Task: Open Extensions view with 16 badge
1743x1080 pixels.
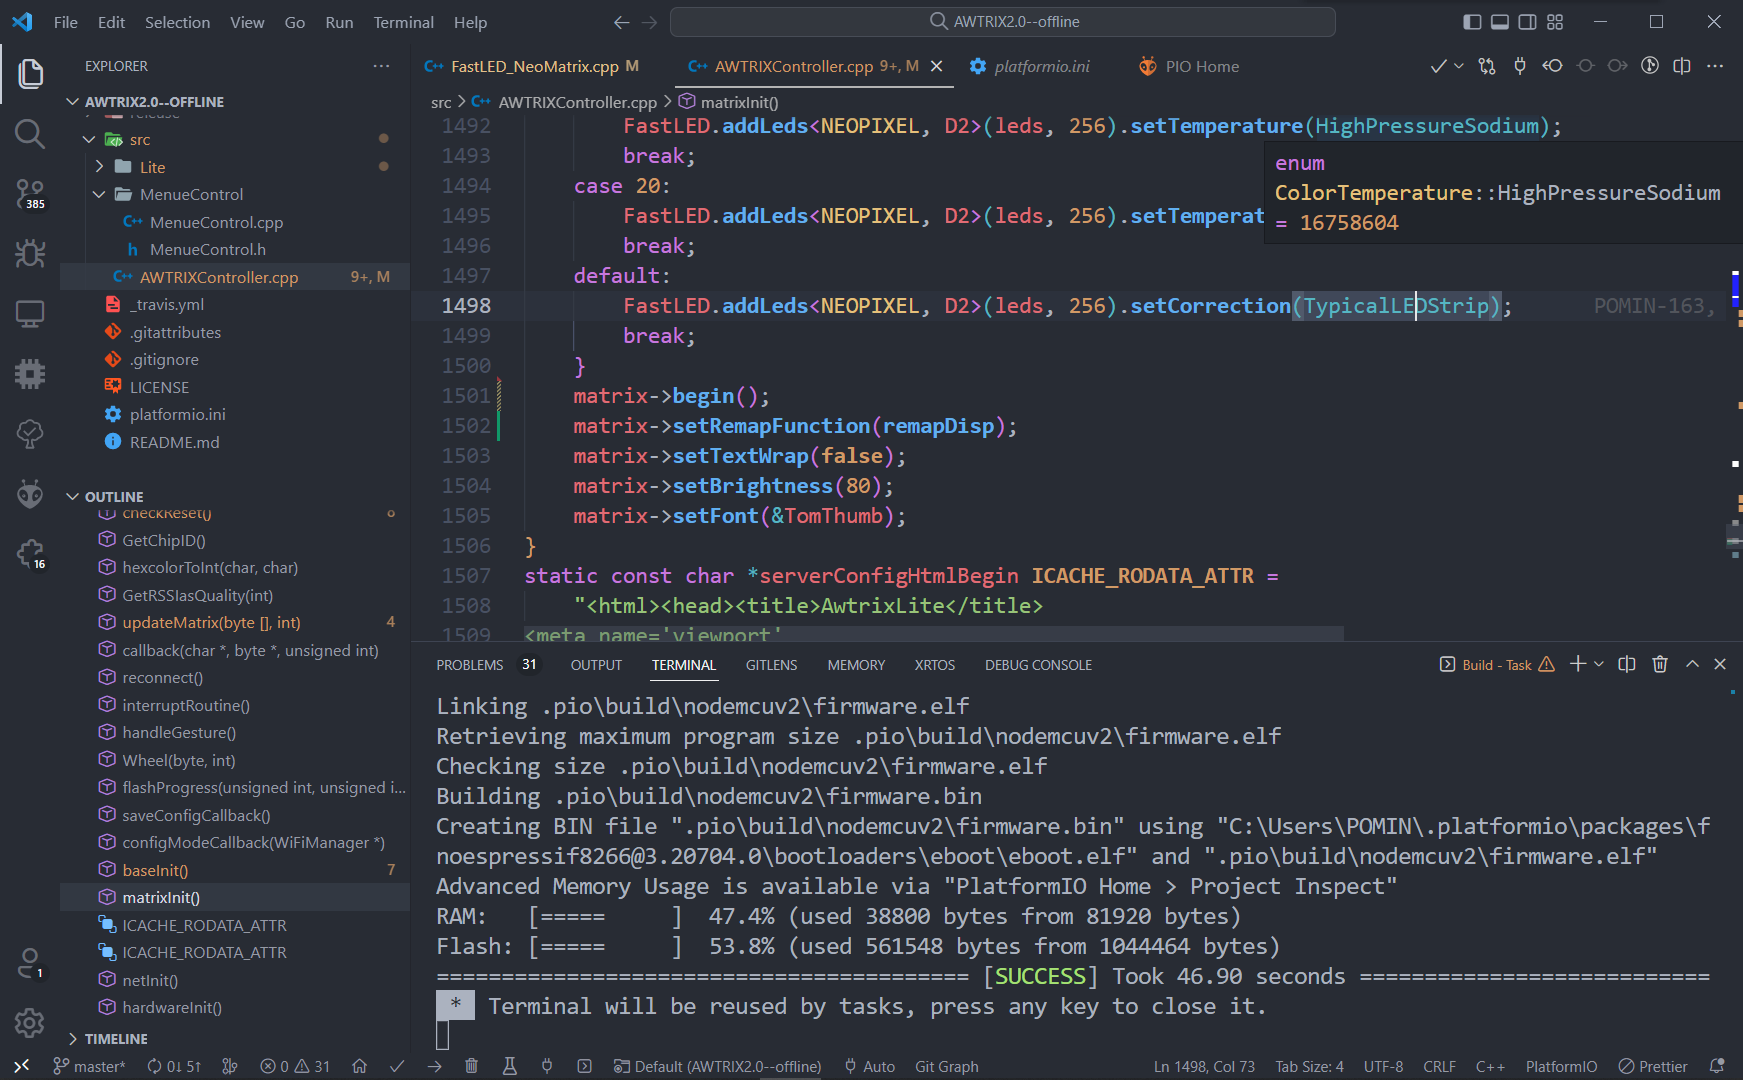Action: pyautogui.click(x=30, y=554)
